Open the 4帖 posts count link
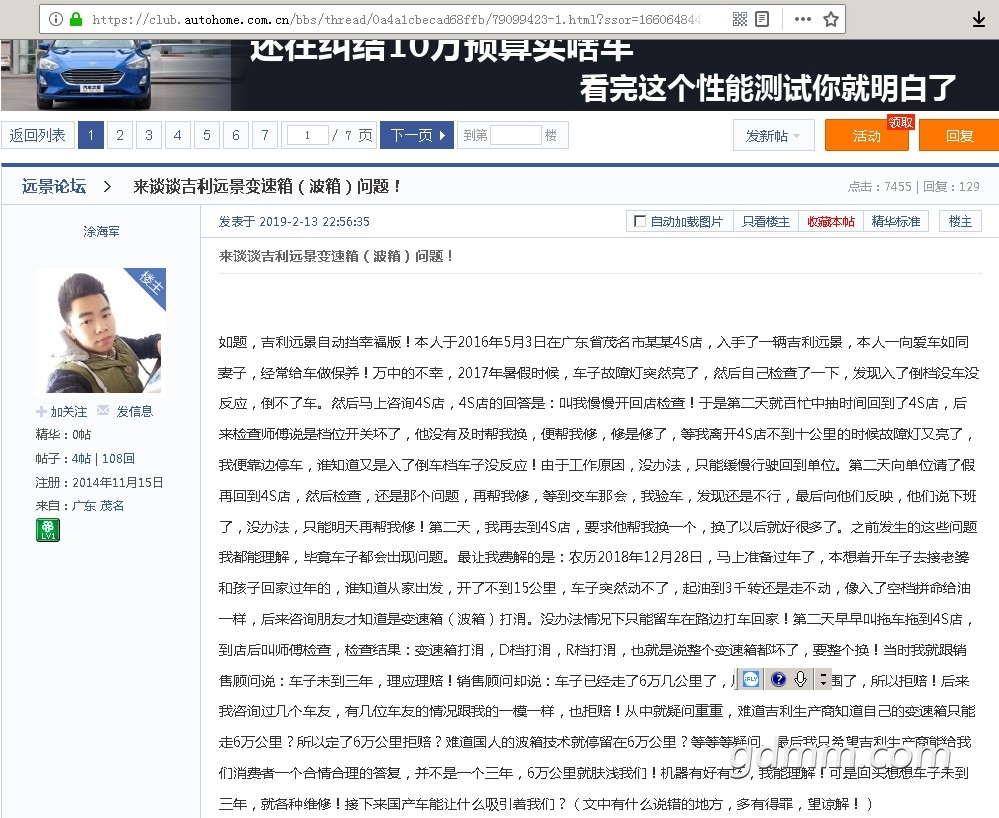Screen dimensions: 999x818 coord(82,459)
